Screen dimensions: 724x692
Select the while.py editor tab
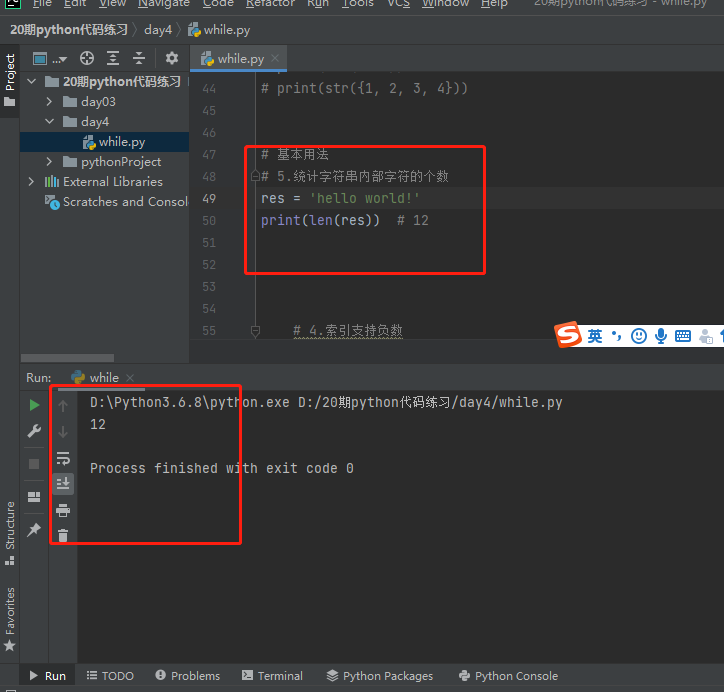pos(238,59)
